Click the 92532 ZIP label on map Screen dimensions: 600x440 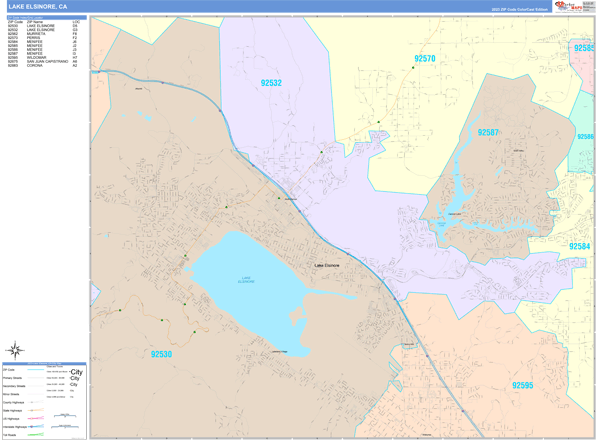[x=271, y=83]
